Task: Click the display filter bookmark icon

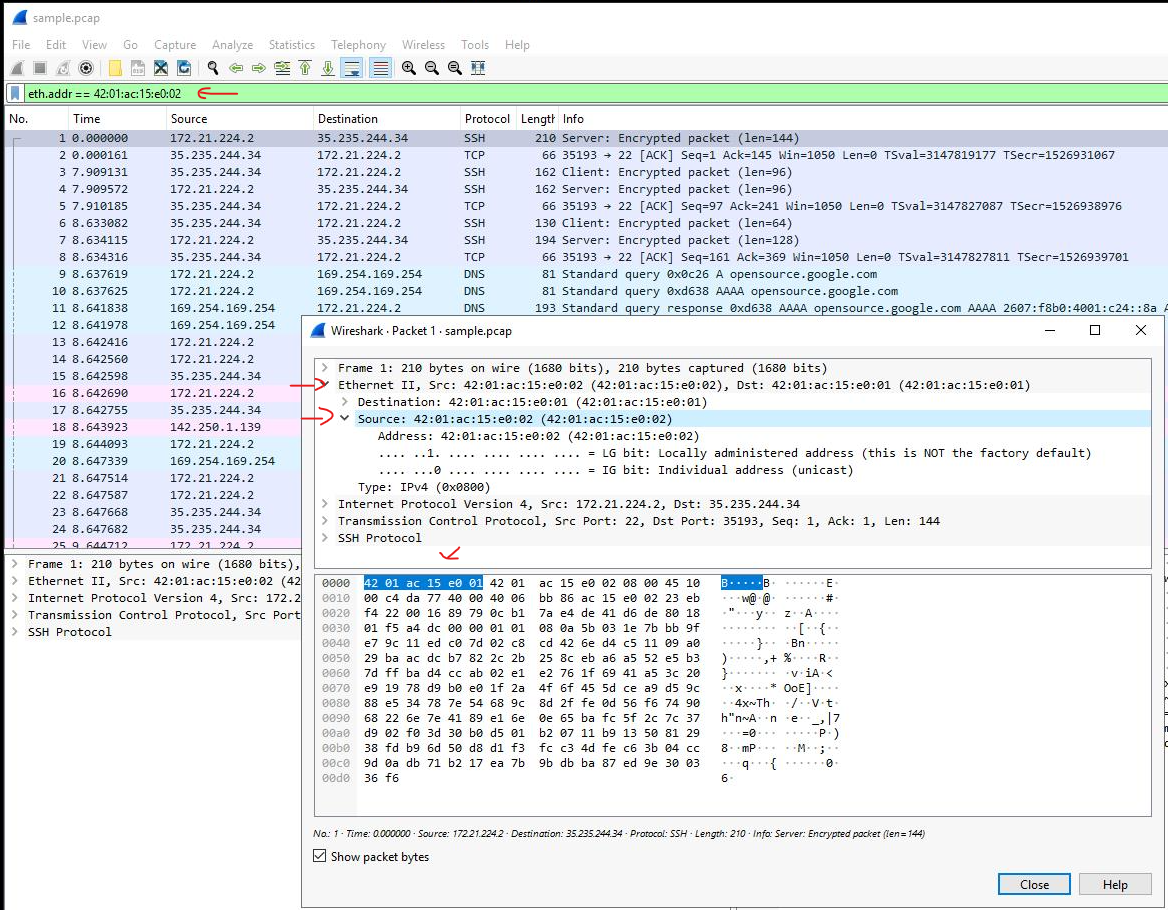Action: click(15, 93)
